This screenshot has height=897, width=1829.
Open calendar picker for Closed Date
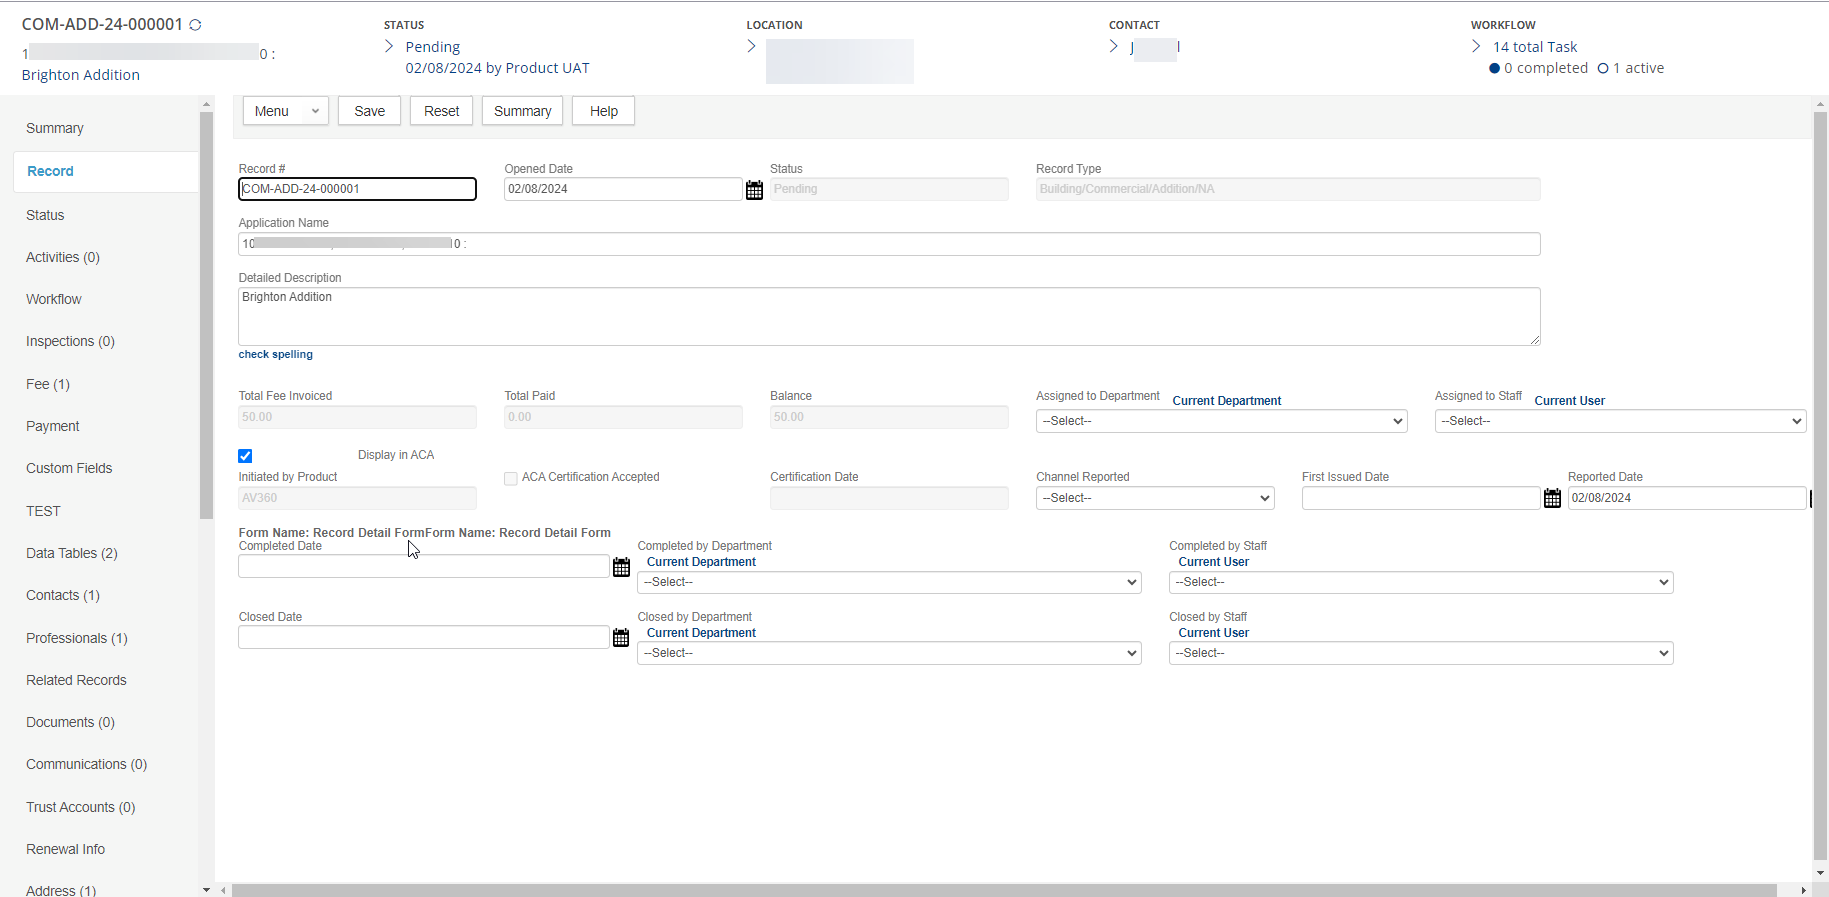(x=621, y=638)
